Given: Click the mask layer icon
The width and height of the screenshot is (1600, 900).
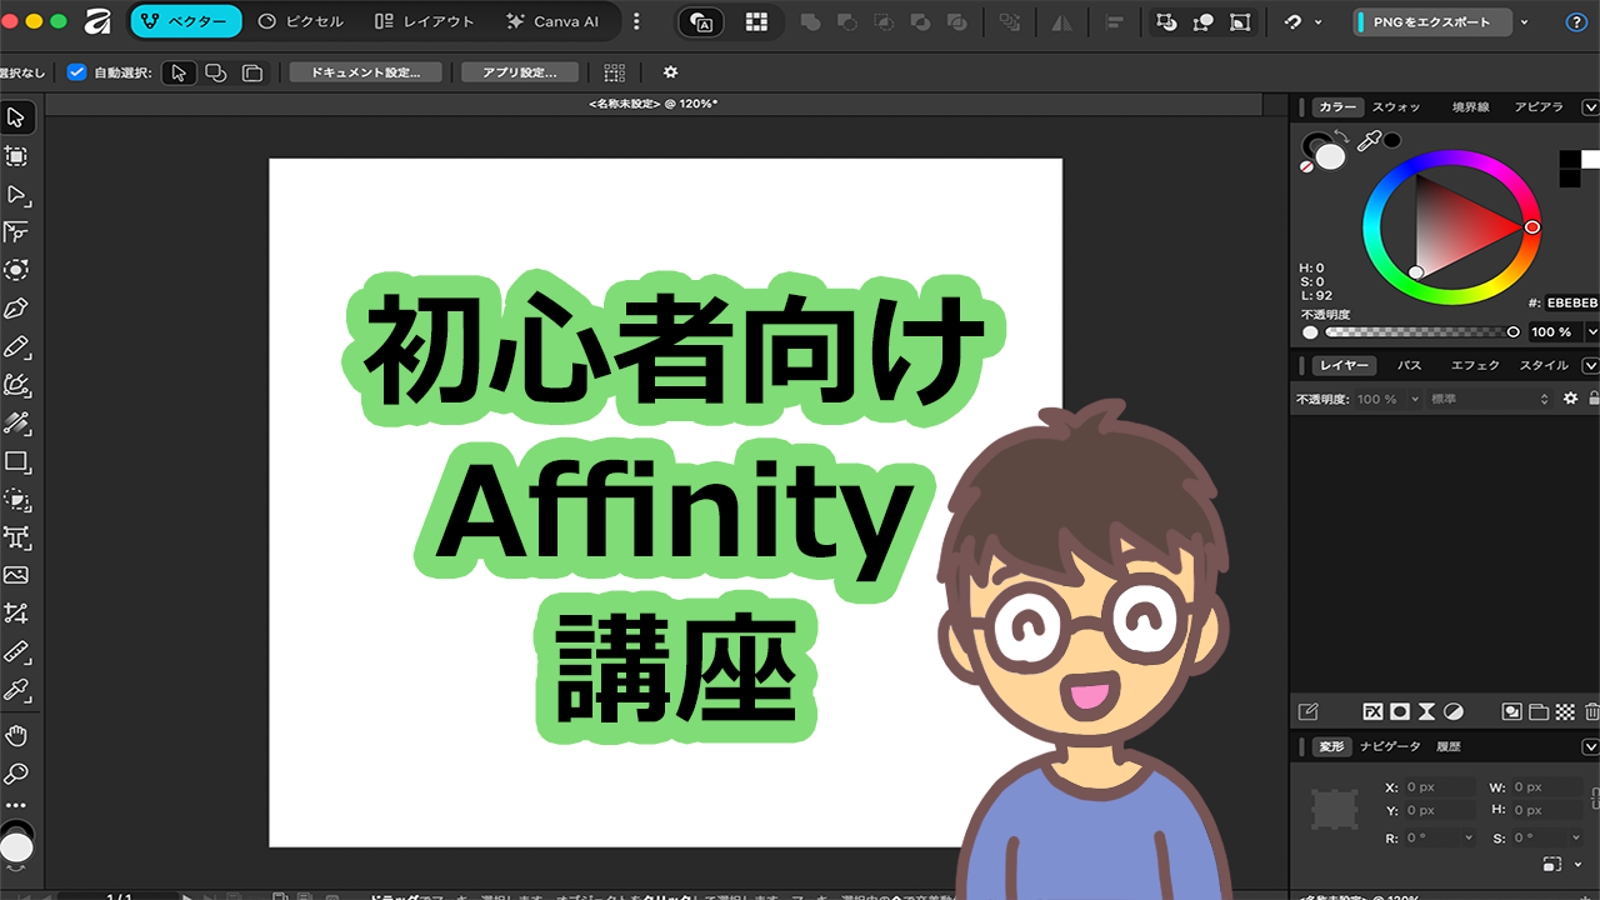Looking at the screenshot, I should 1400,711.
